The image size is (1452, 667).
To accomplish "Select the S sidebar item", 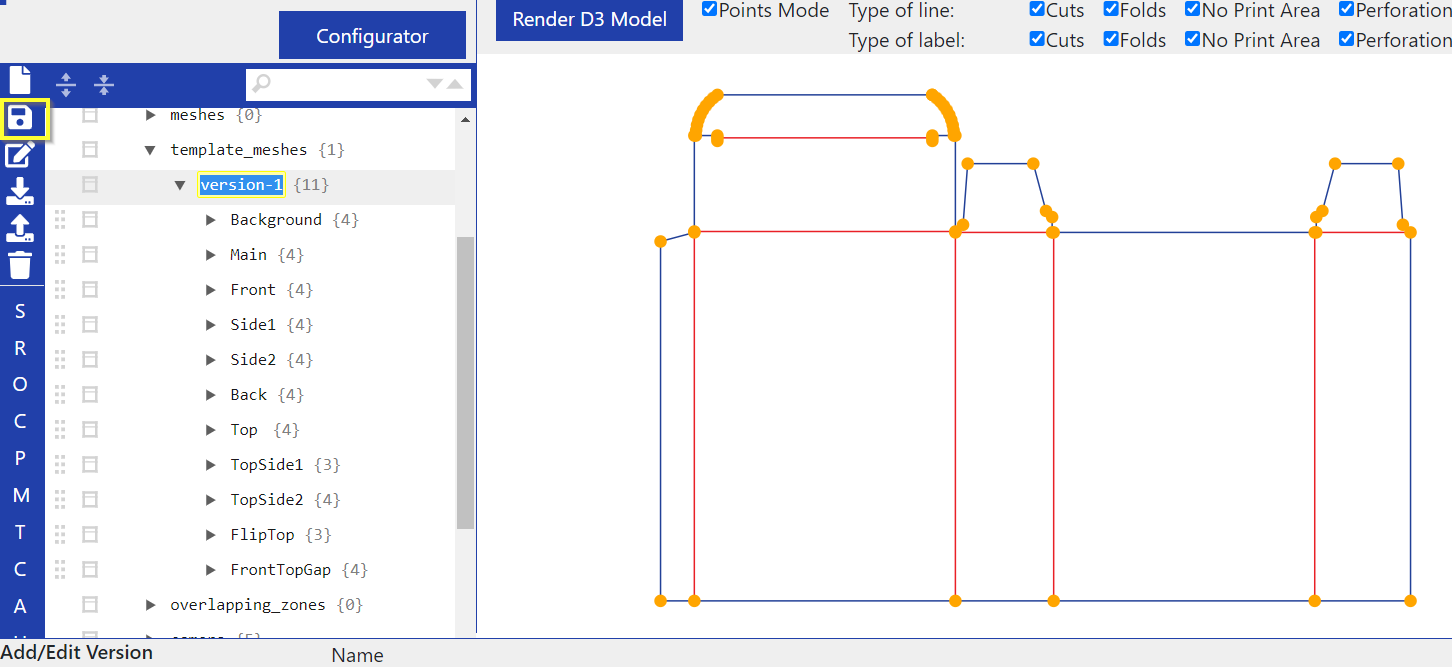I will (20, 312).
